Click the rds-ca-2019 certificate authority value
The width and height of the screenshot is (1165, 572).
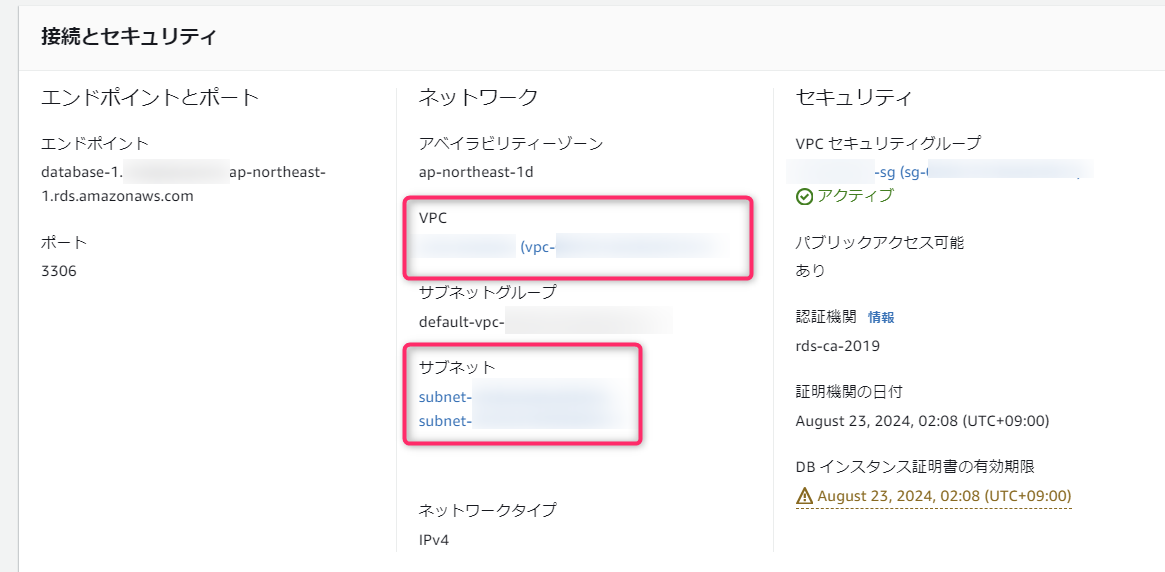tap(837, 346)
